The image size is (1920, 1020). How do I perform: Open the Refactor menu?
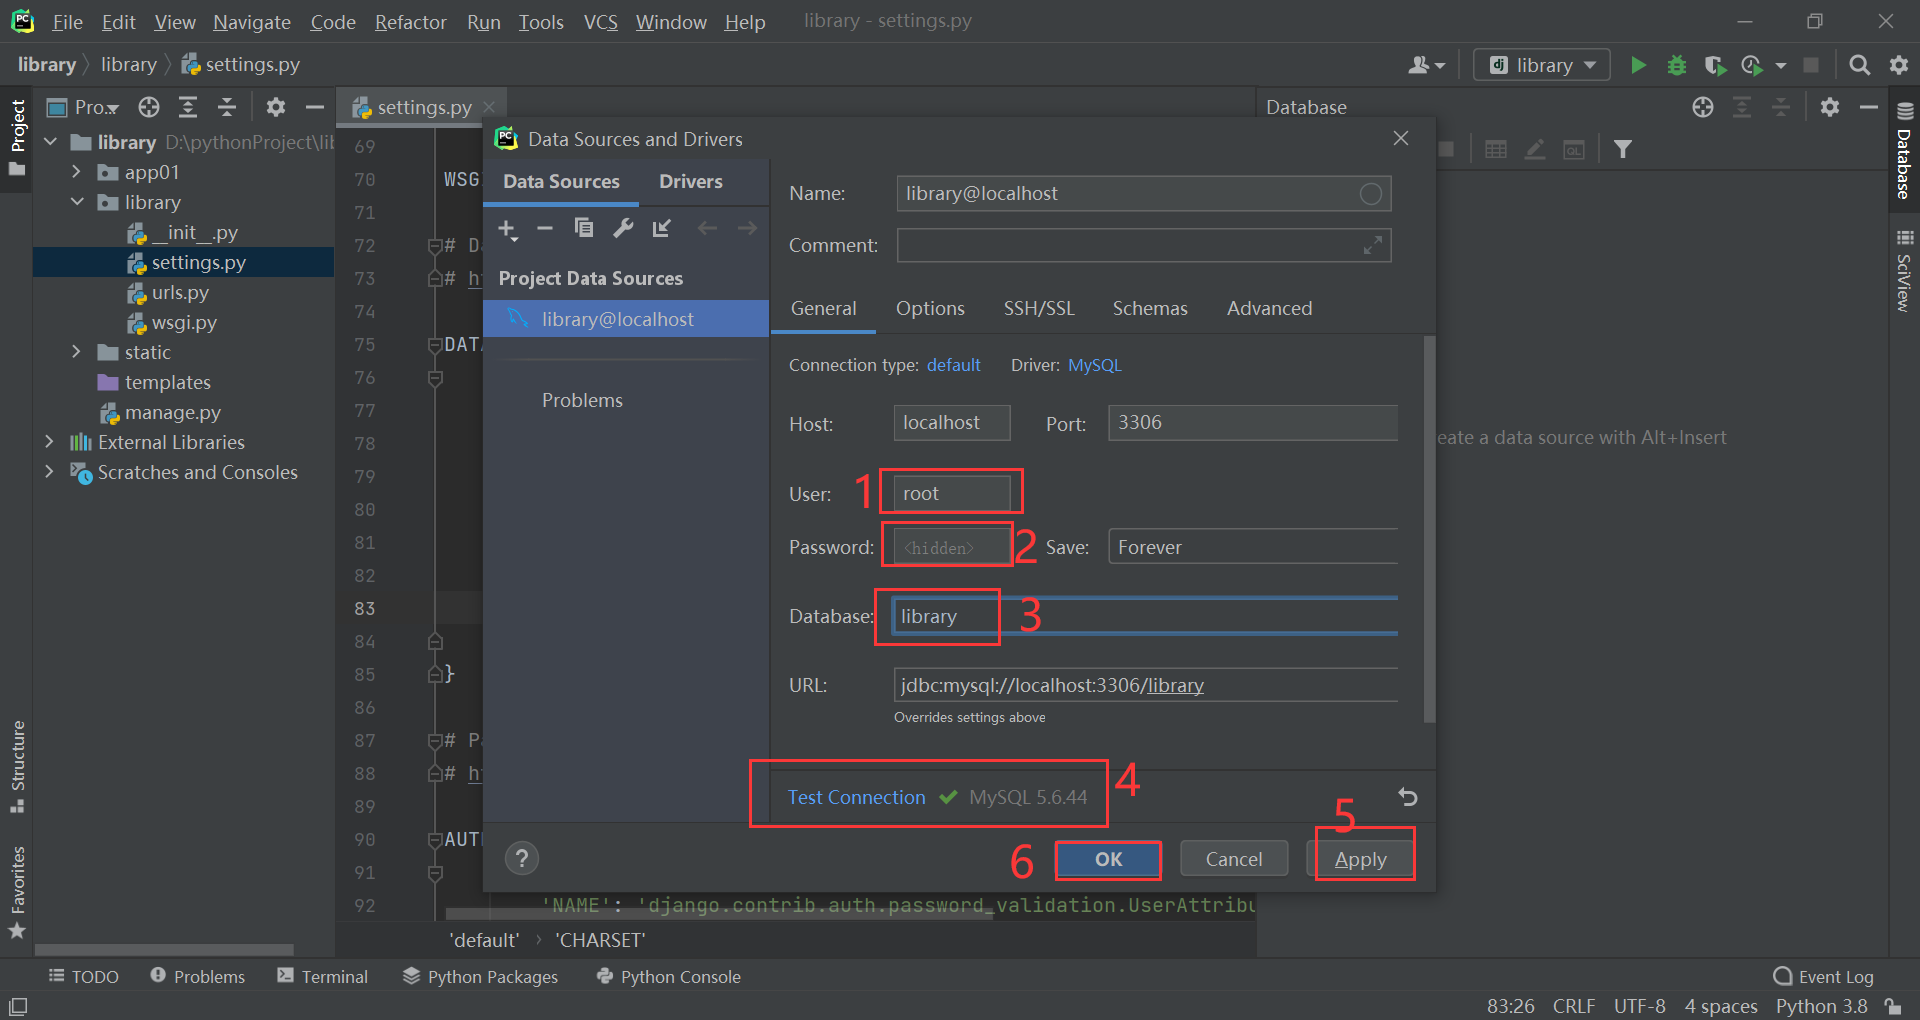tap(410, 22)
